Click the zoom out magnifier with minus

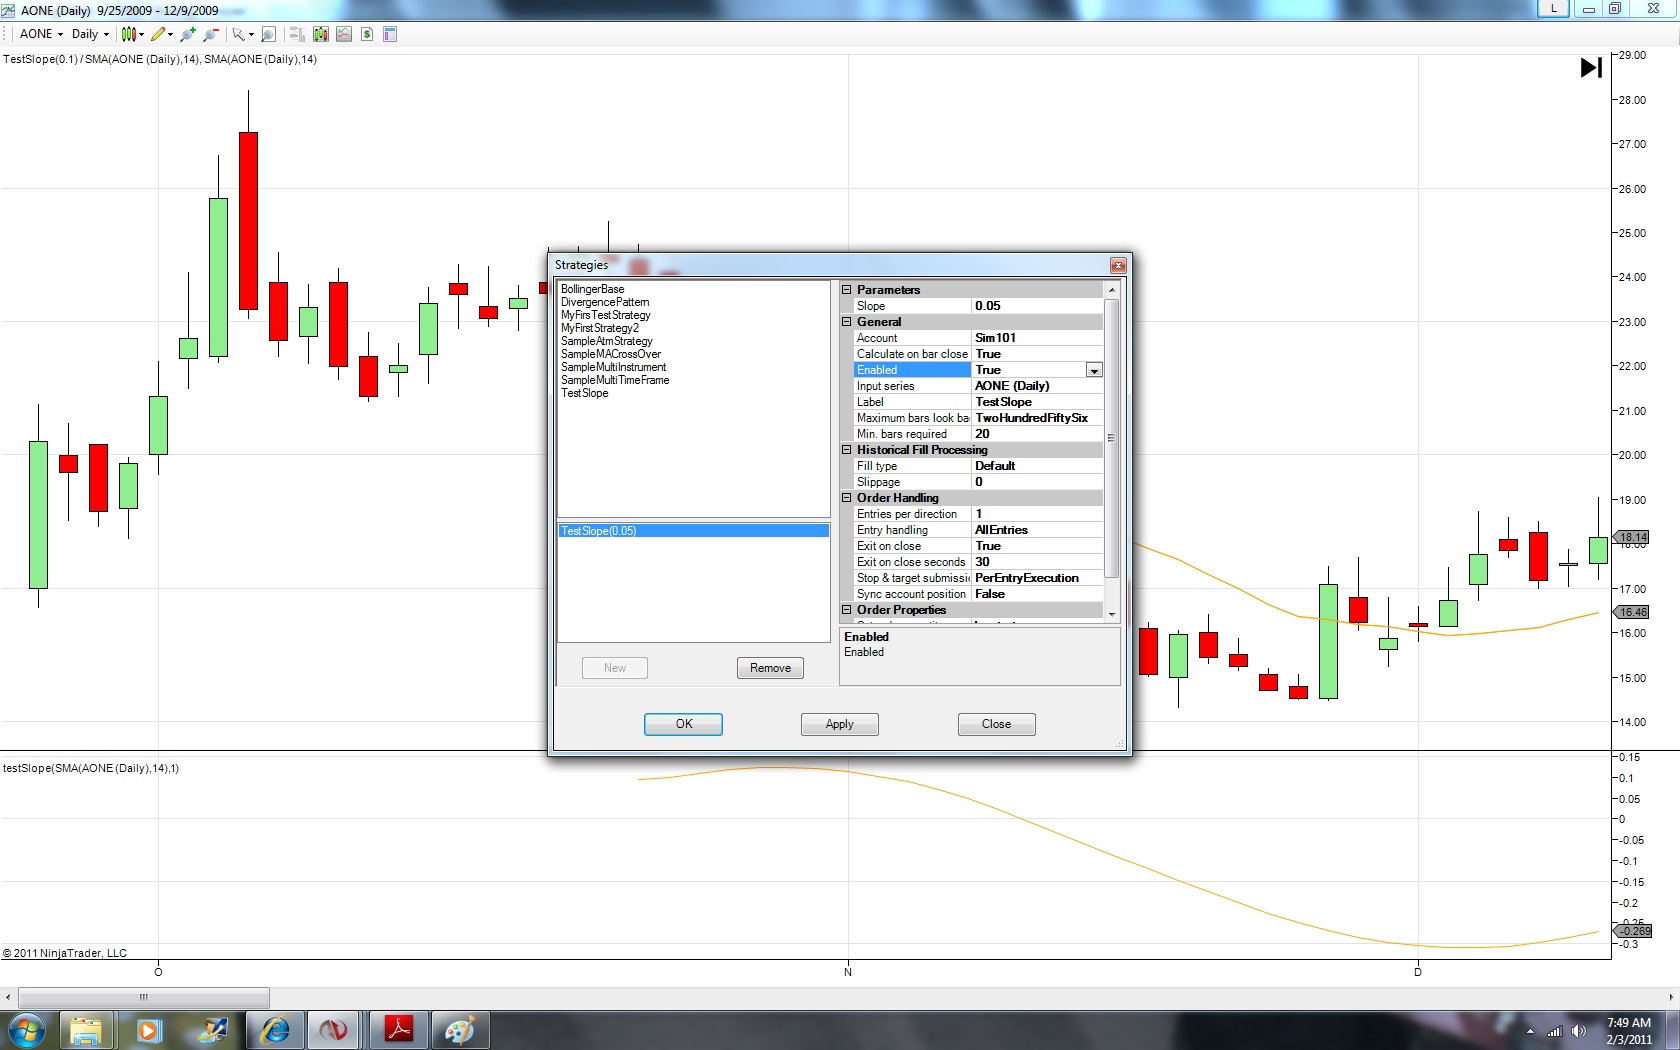tap(210, 34)
